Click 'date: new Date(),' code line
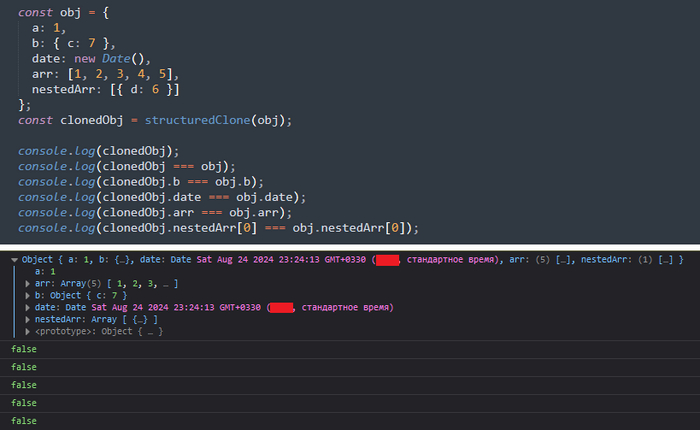 91,58
